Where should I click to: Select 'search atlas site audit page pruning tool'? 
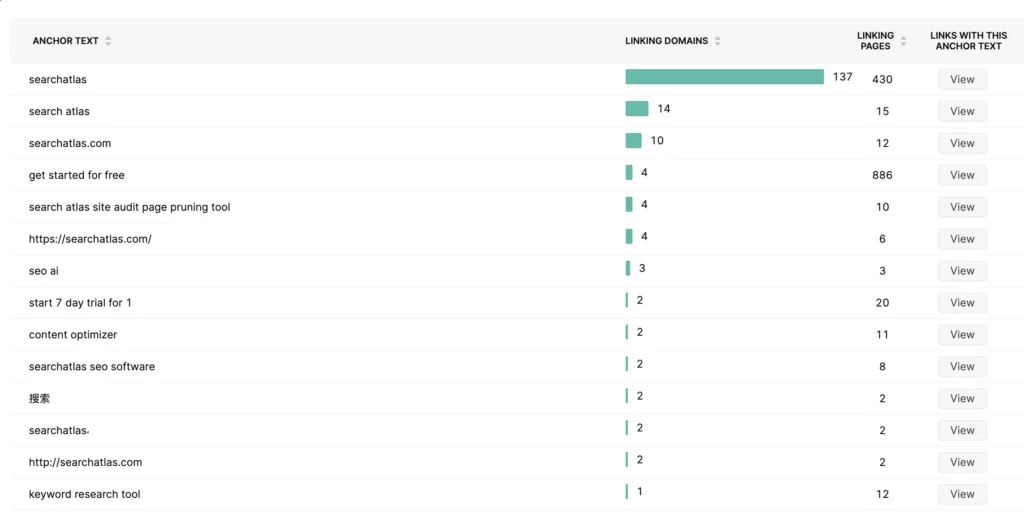pyautogui.click(x=129, y=207)
